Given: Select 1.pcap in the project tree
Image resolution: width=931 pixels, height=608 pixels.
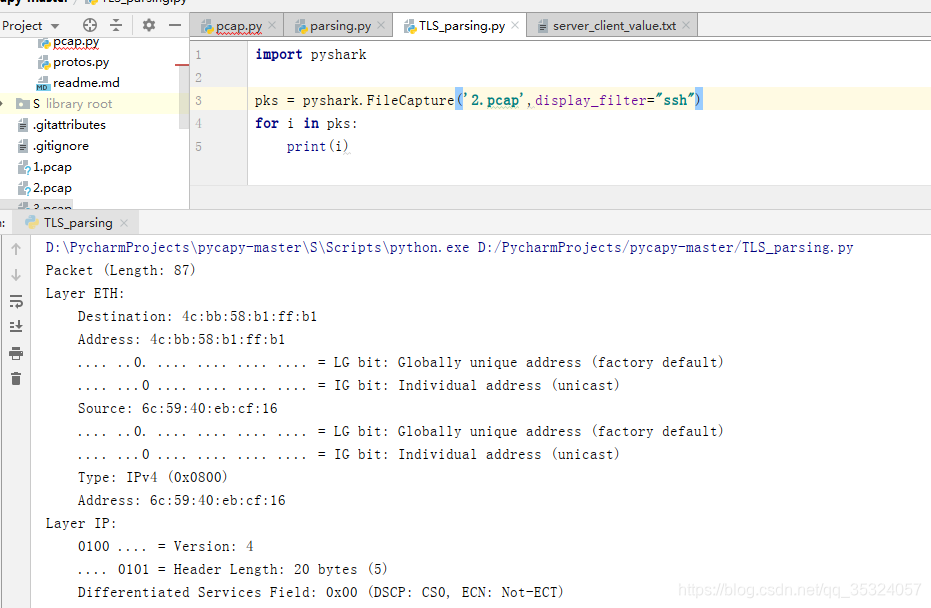Looking at the screenshot, I should tap(52, 167).
